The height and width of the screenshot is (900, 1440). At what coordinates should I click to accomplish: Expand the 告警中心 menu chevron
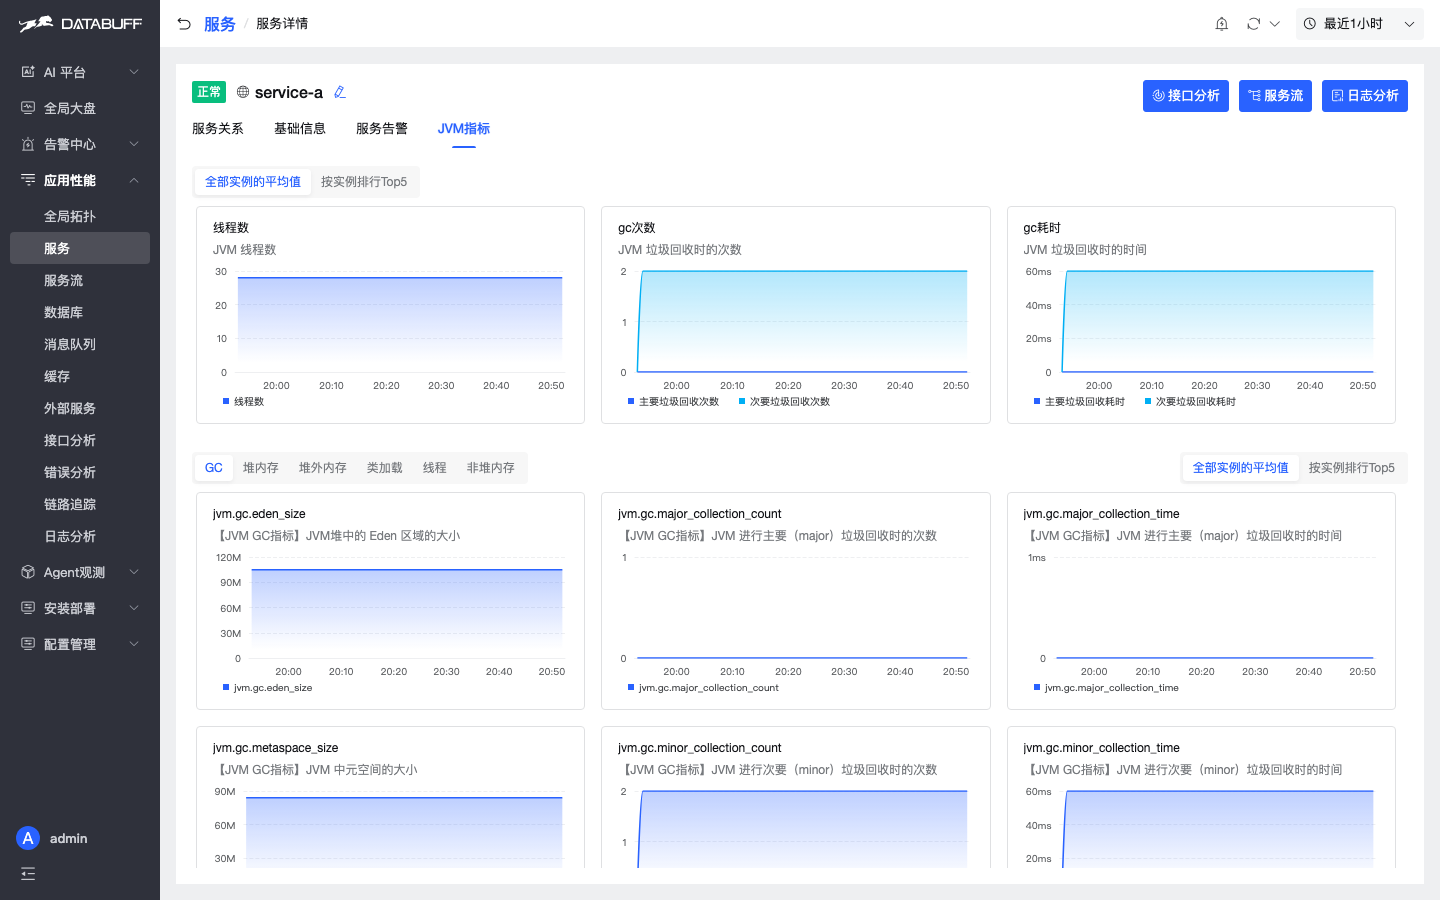click(134, 144)
